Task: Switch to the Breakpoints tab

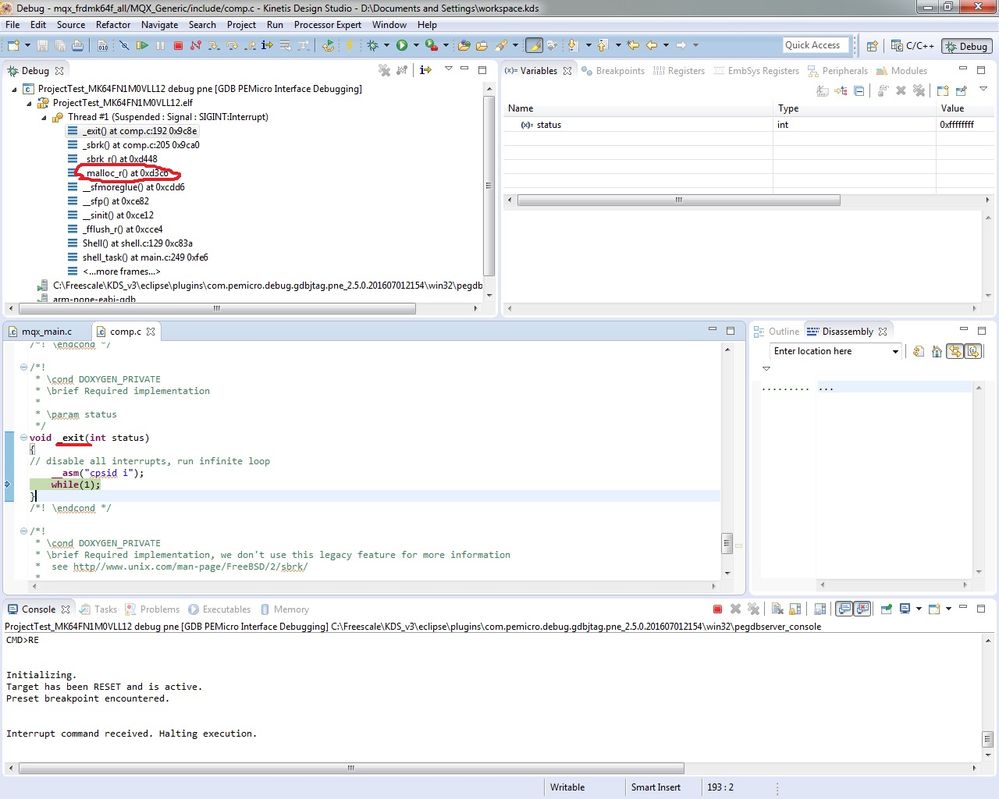Action: click(x=613, y=71)
